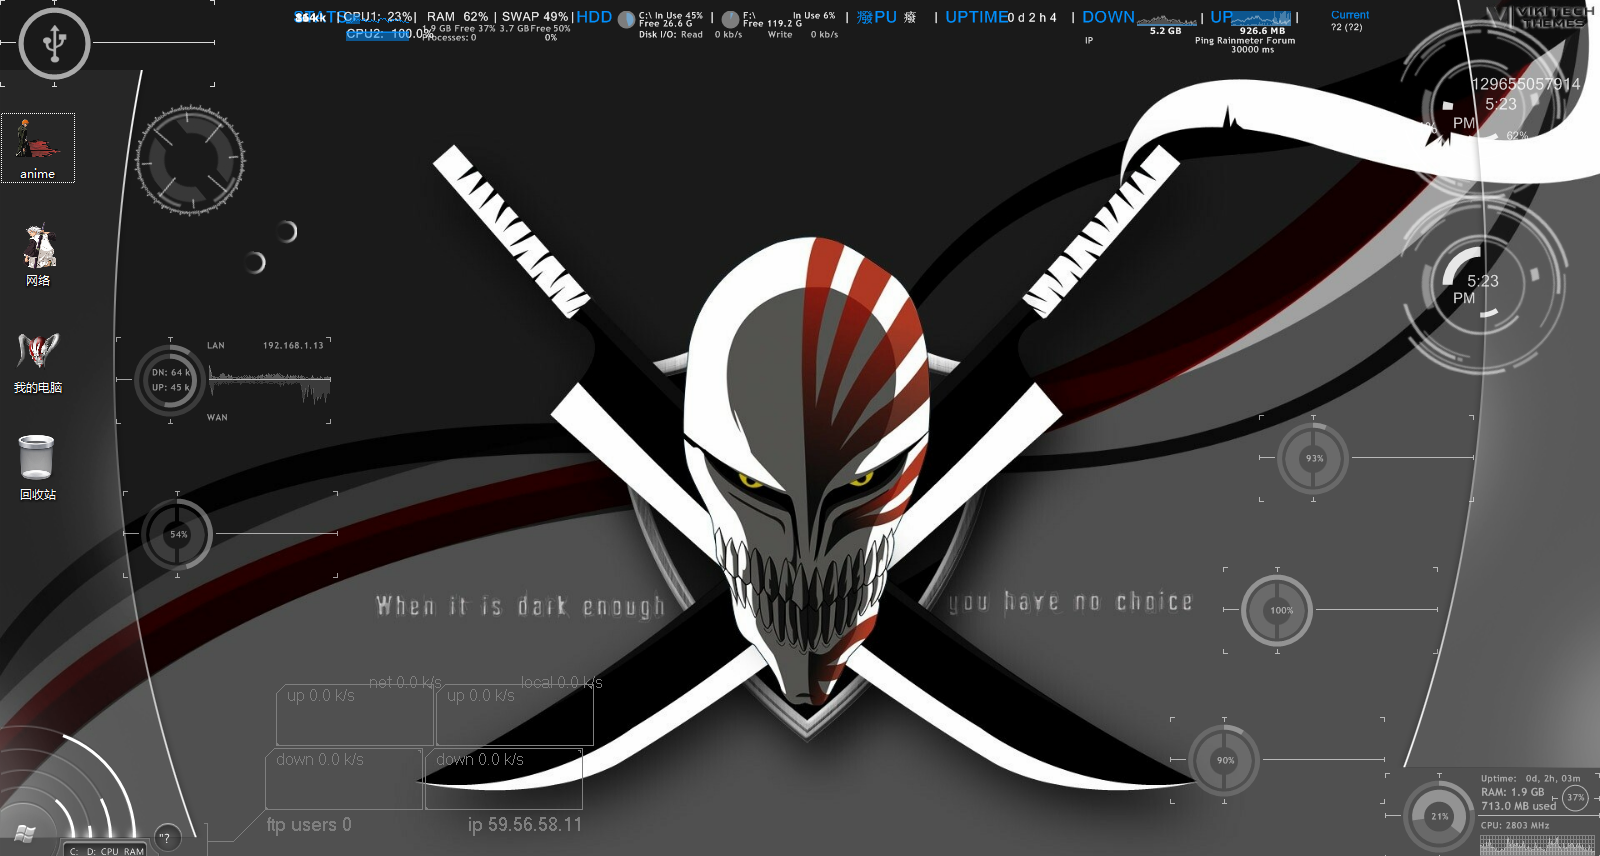
Task: Click the LAN DN/UP network circle
Action: coord(170,380)
